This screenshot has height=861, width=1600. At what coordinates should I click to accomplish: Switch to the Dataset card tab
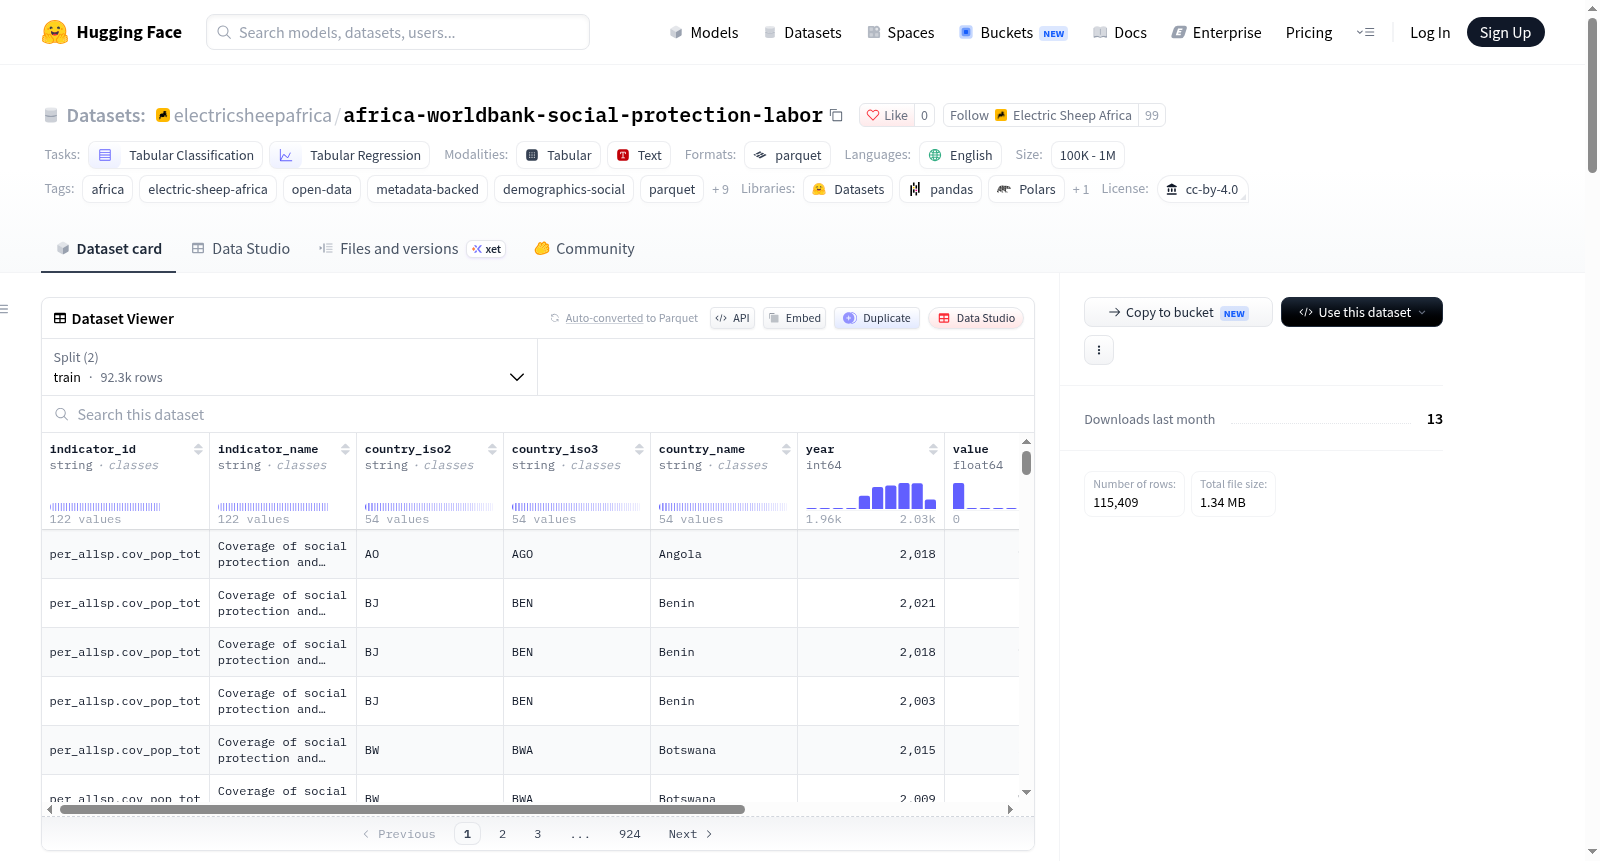coord(109,249)
